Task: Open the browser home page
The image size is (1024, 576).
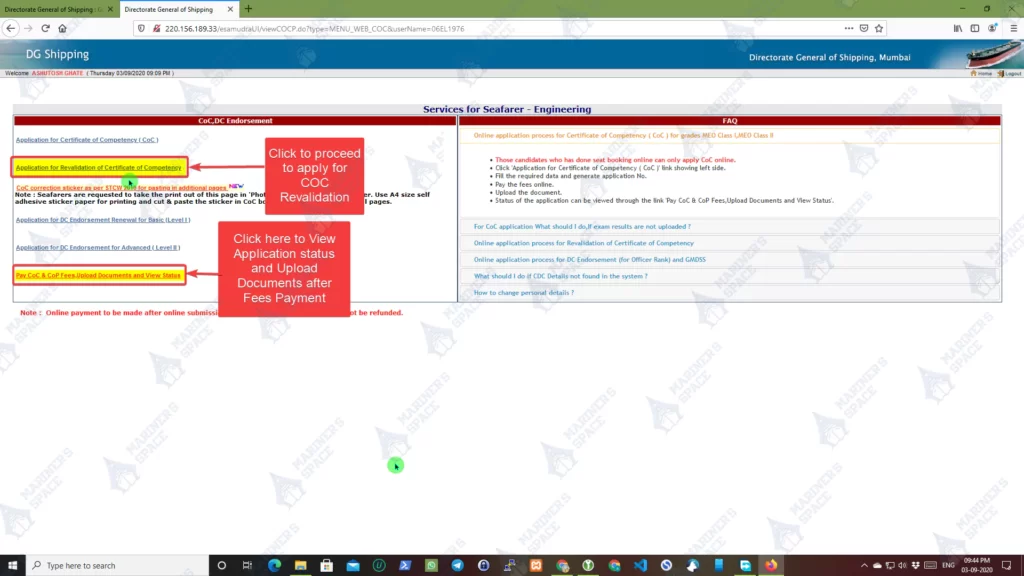Action: 63,28
